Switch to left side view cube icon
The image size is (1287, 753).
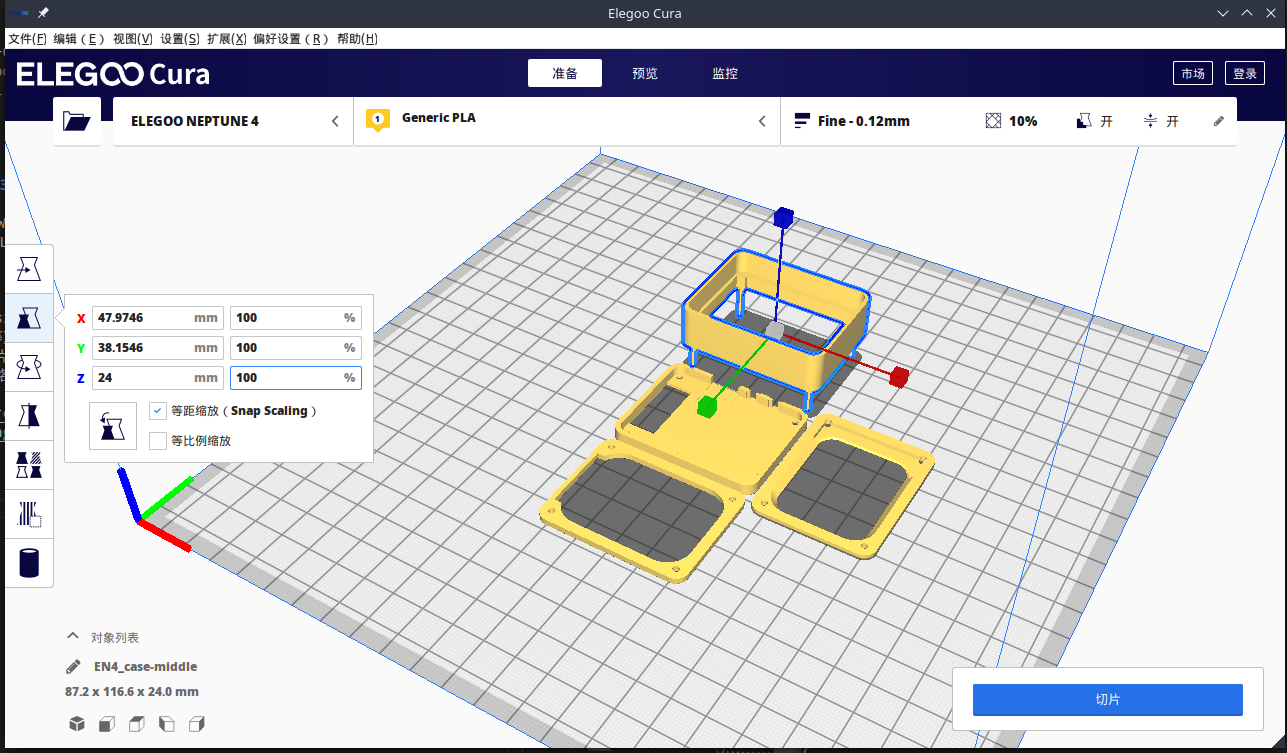[167, 724]
